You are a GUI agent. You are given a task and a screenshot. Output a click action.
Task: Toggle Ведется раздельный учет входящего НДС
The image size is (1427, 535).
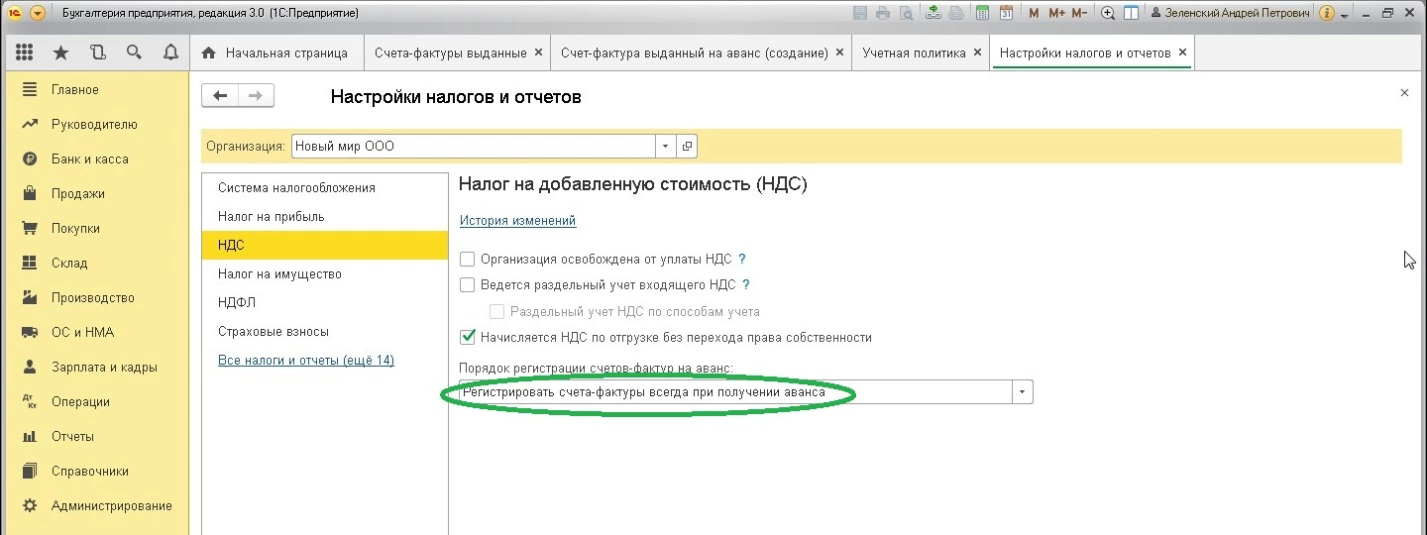[x=467, y=285]
